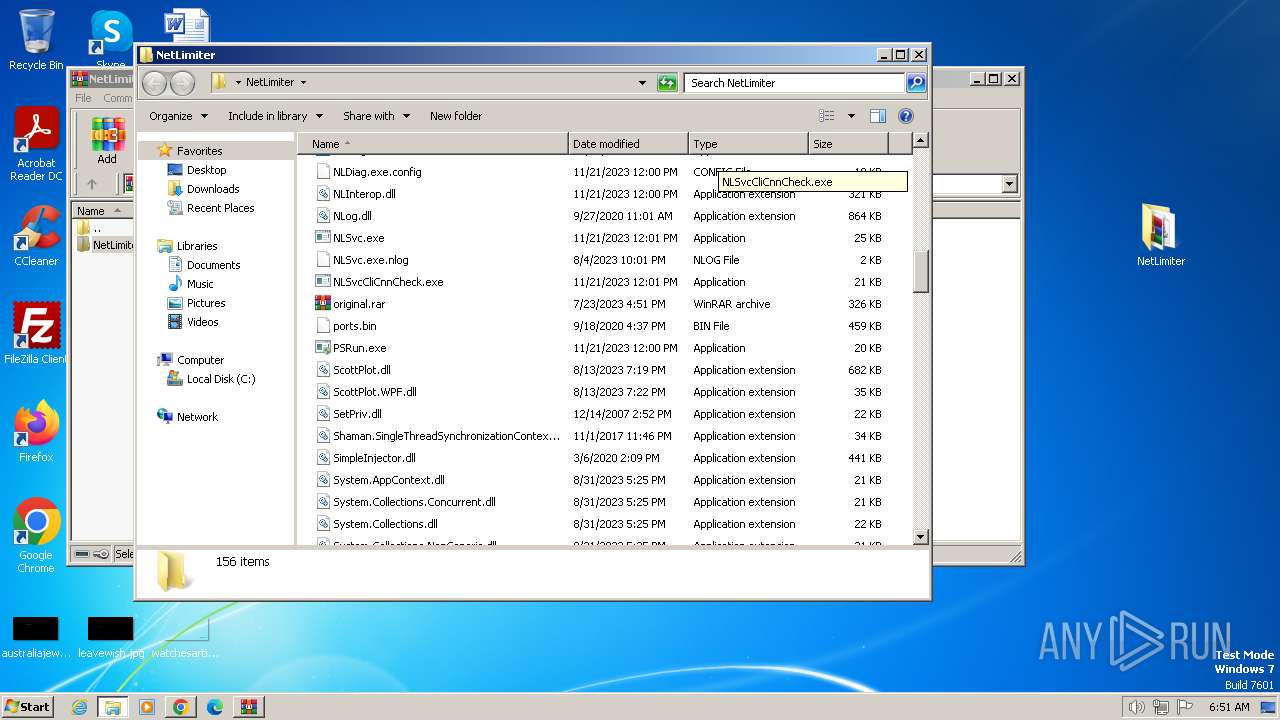The image size is (1280, 720).
Task: Change view using the views icon
Action: [827, 116]
